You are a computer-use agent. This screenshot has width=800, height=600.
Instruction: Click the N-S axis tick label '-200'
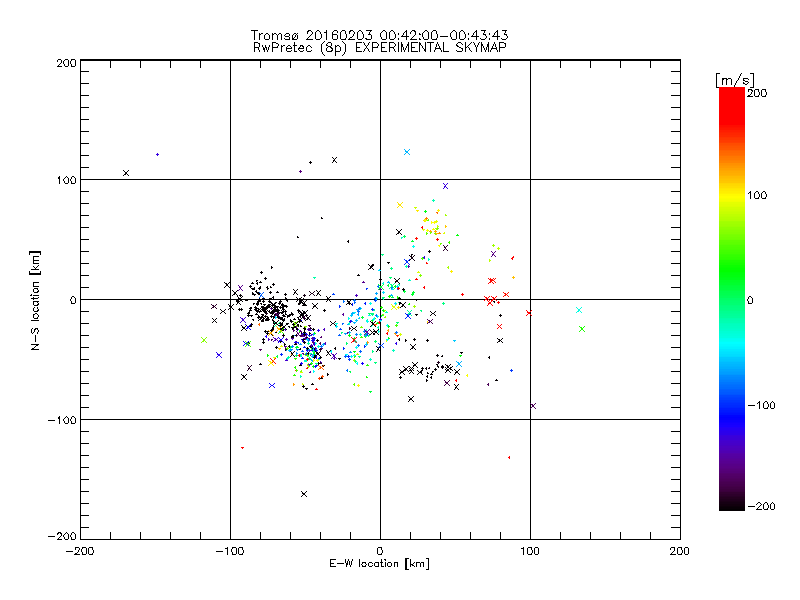click(x=62, y=536)
